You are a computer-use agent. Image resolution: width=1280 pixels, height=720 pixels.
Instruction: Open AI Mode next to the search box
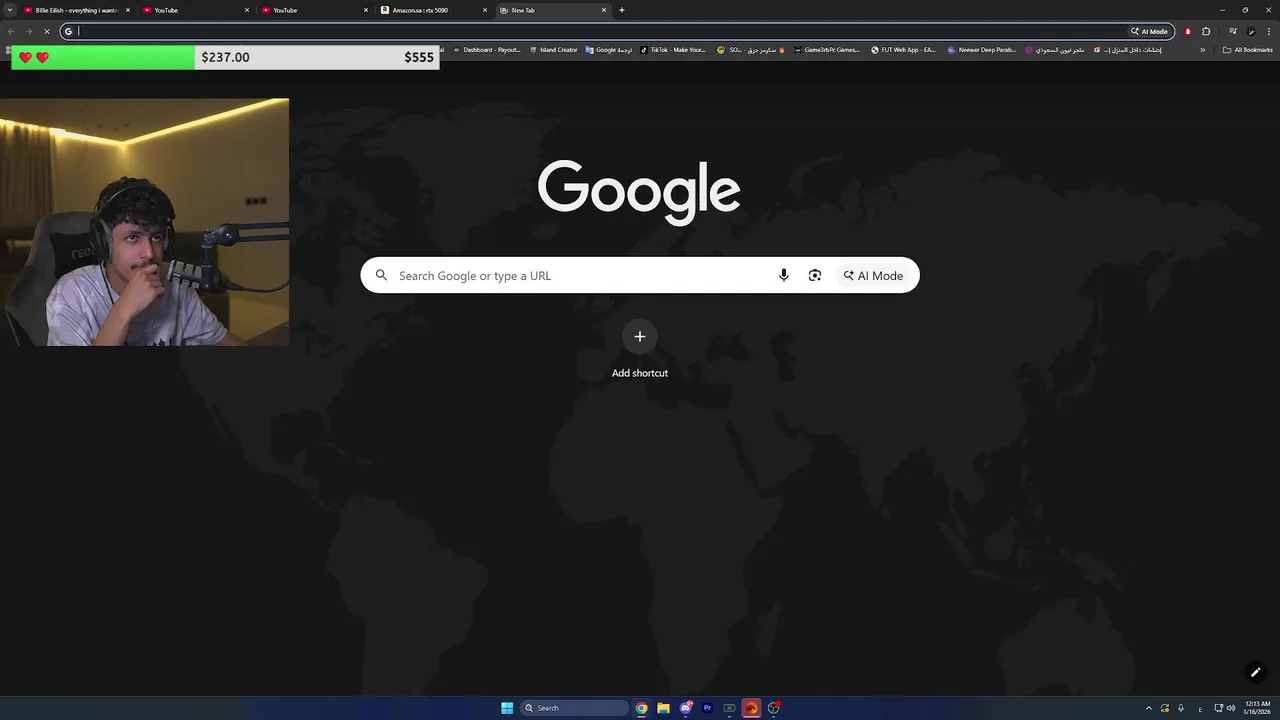pos(873,275)
